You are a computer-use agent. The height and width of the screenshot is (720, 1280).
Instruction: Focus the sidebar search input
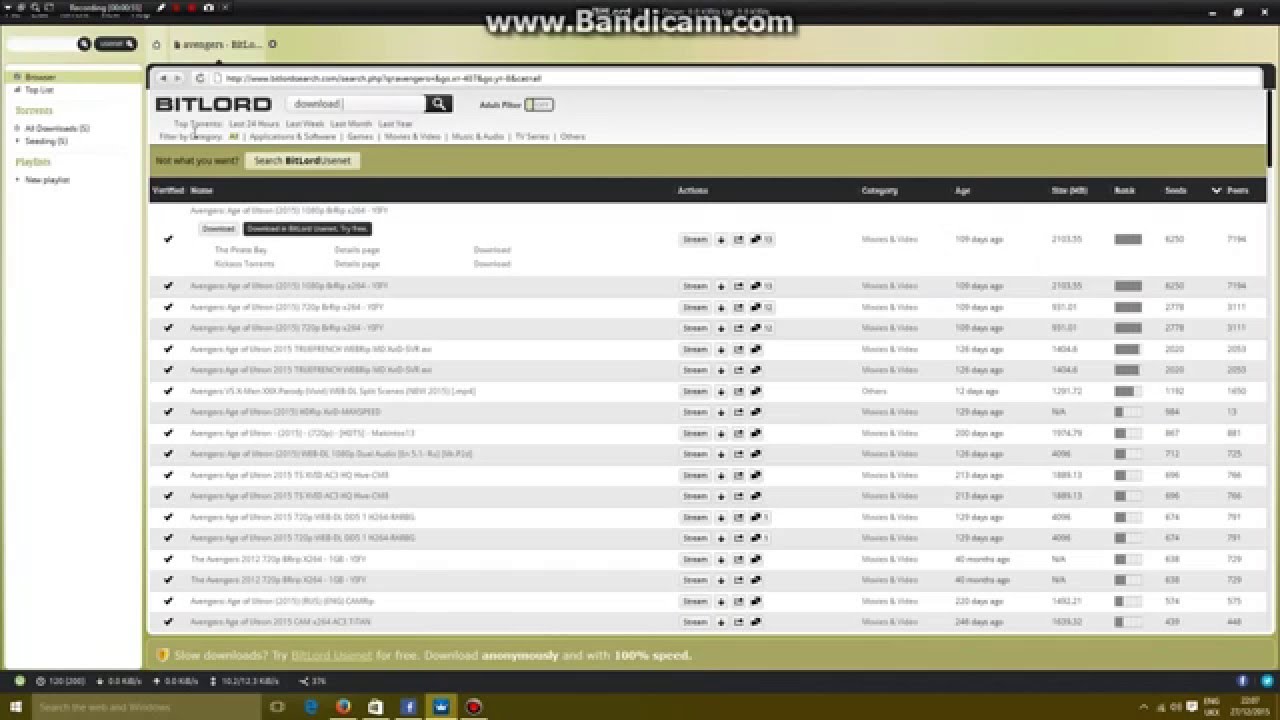(42, 44)
